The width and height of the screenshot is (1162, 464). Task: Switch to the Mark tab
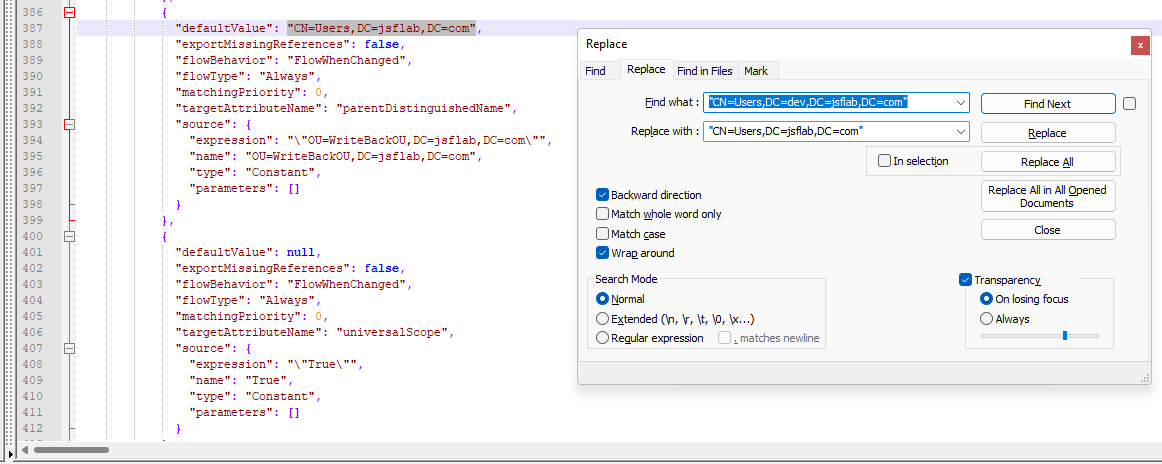756,71
